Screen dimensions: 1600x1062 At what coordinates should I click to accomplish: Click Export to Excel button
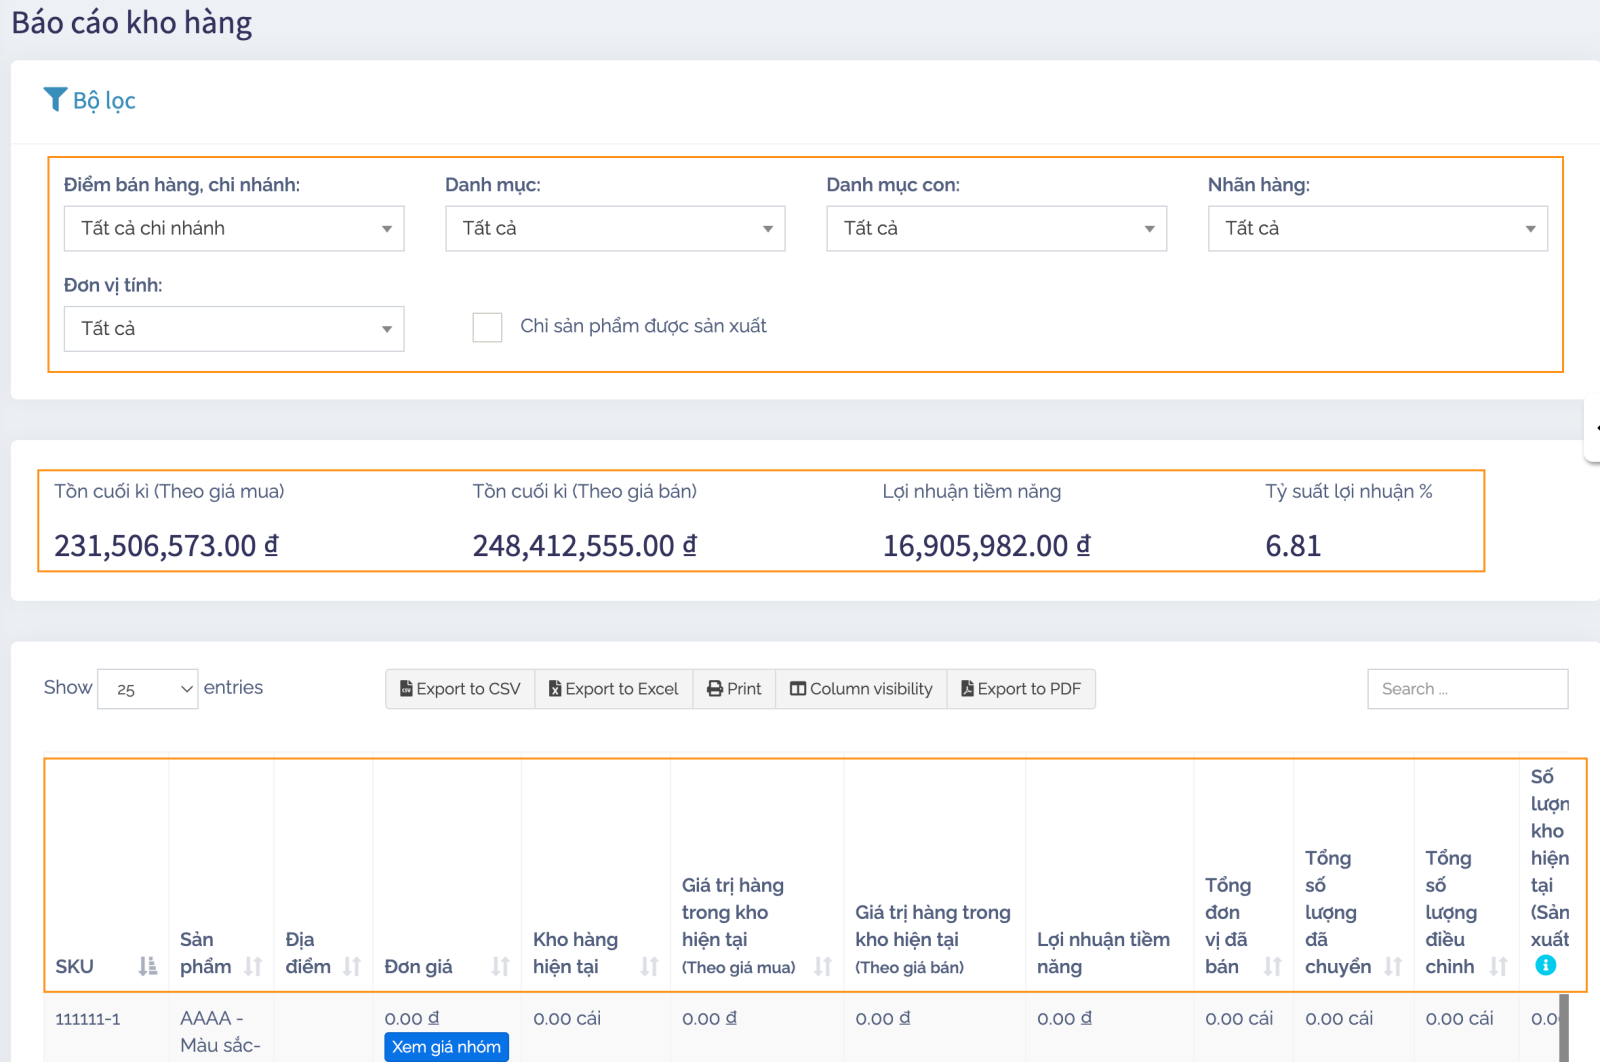click(x=613, y=689)
